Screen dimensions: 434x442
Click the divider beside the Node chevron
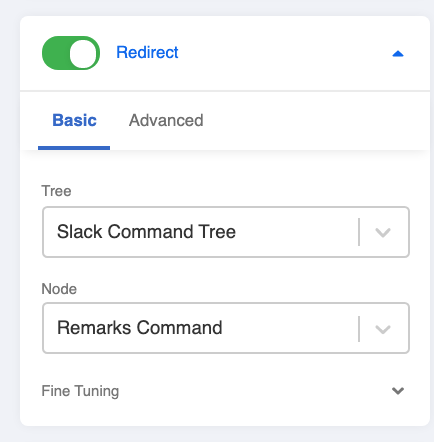(x=359, y=329)
